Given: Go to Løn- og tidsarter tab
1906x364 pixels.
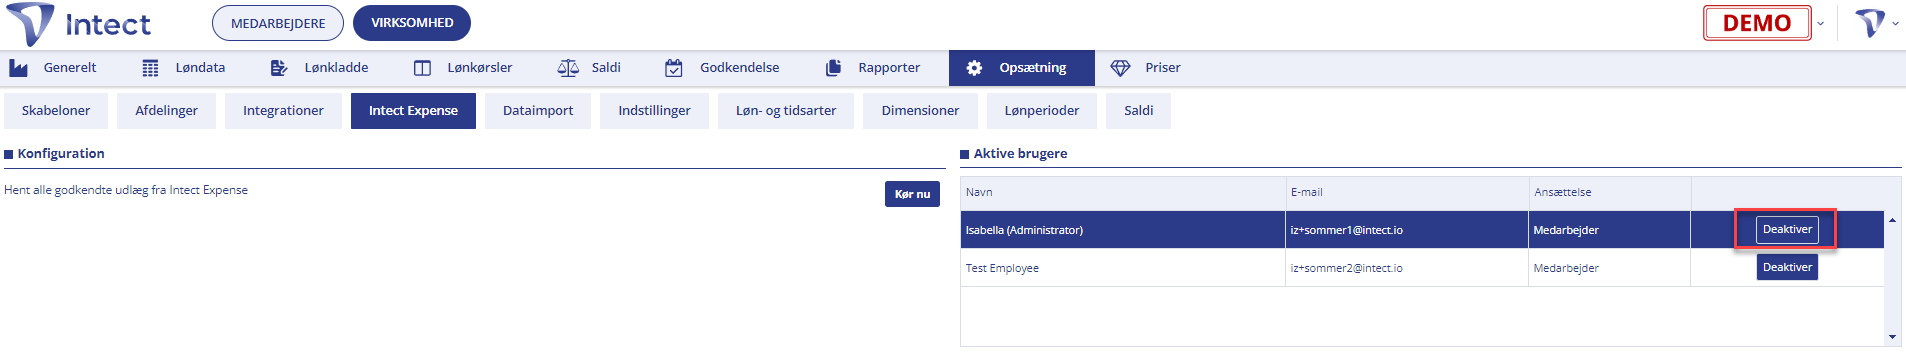Looking at the screenshot, I should pos(786,111).
